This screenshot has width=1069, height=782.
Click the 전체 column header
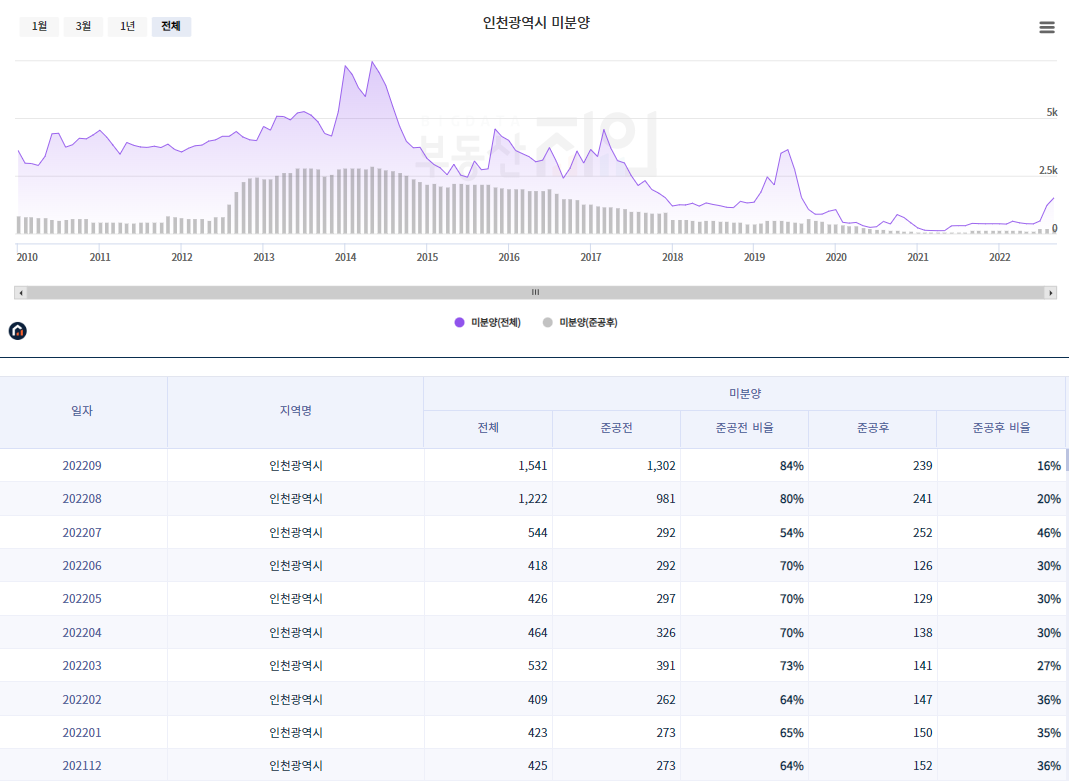pos(488,428)
